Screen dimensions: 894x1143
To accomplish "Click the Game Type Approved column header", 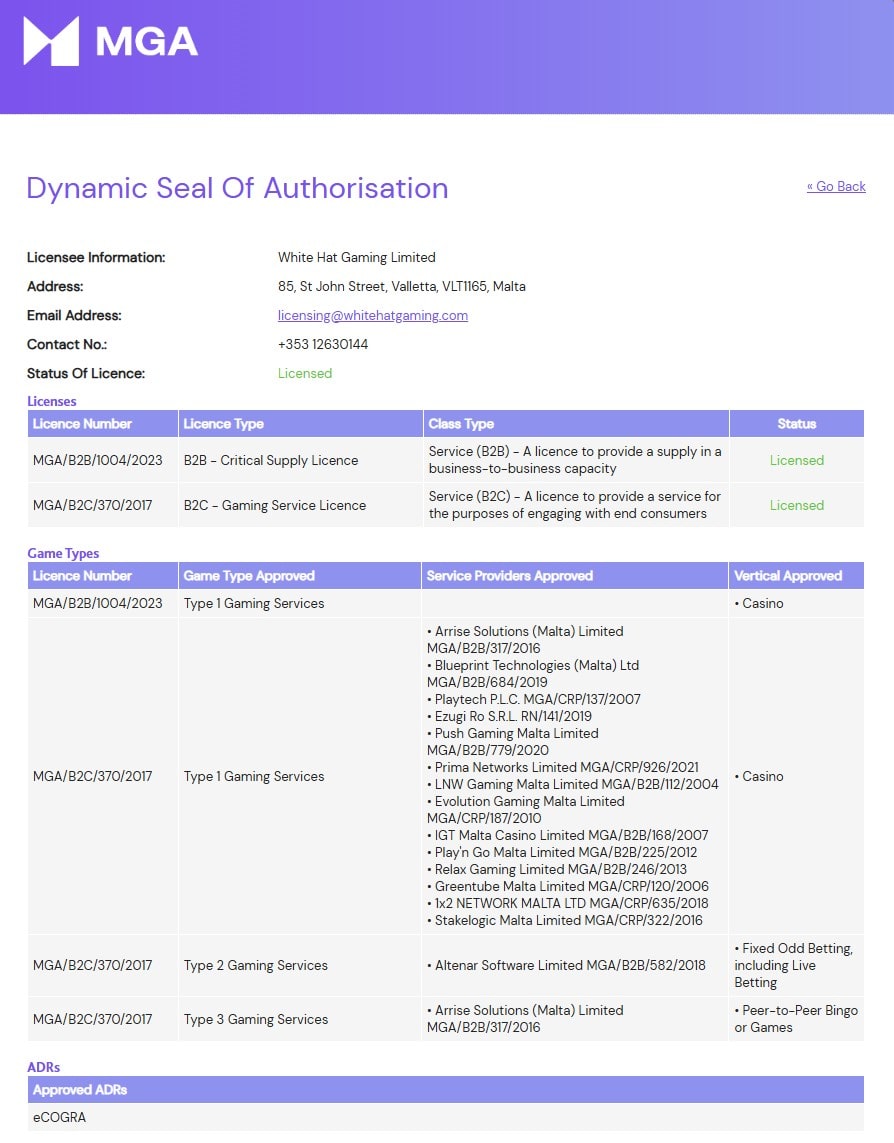I will pyautogui.click(x=249, y=576).
